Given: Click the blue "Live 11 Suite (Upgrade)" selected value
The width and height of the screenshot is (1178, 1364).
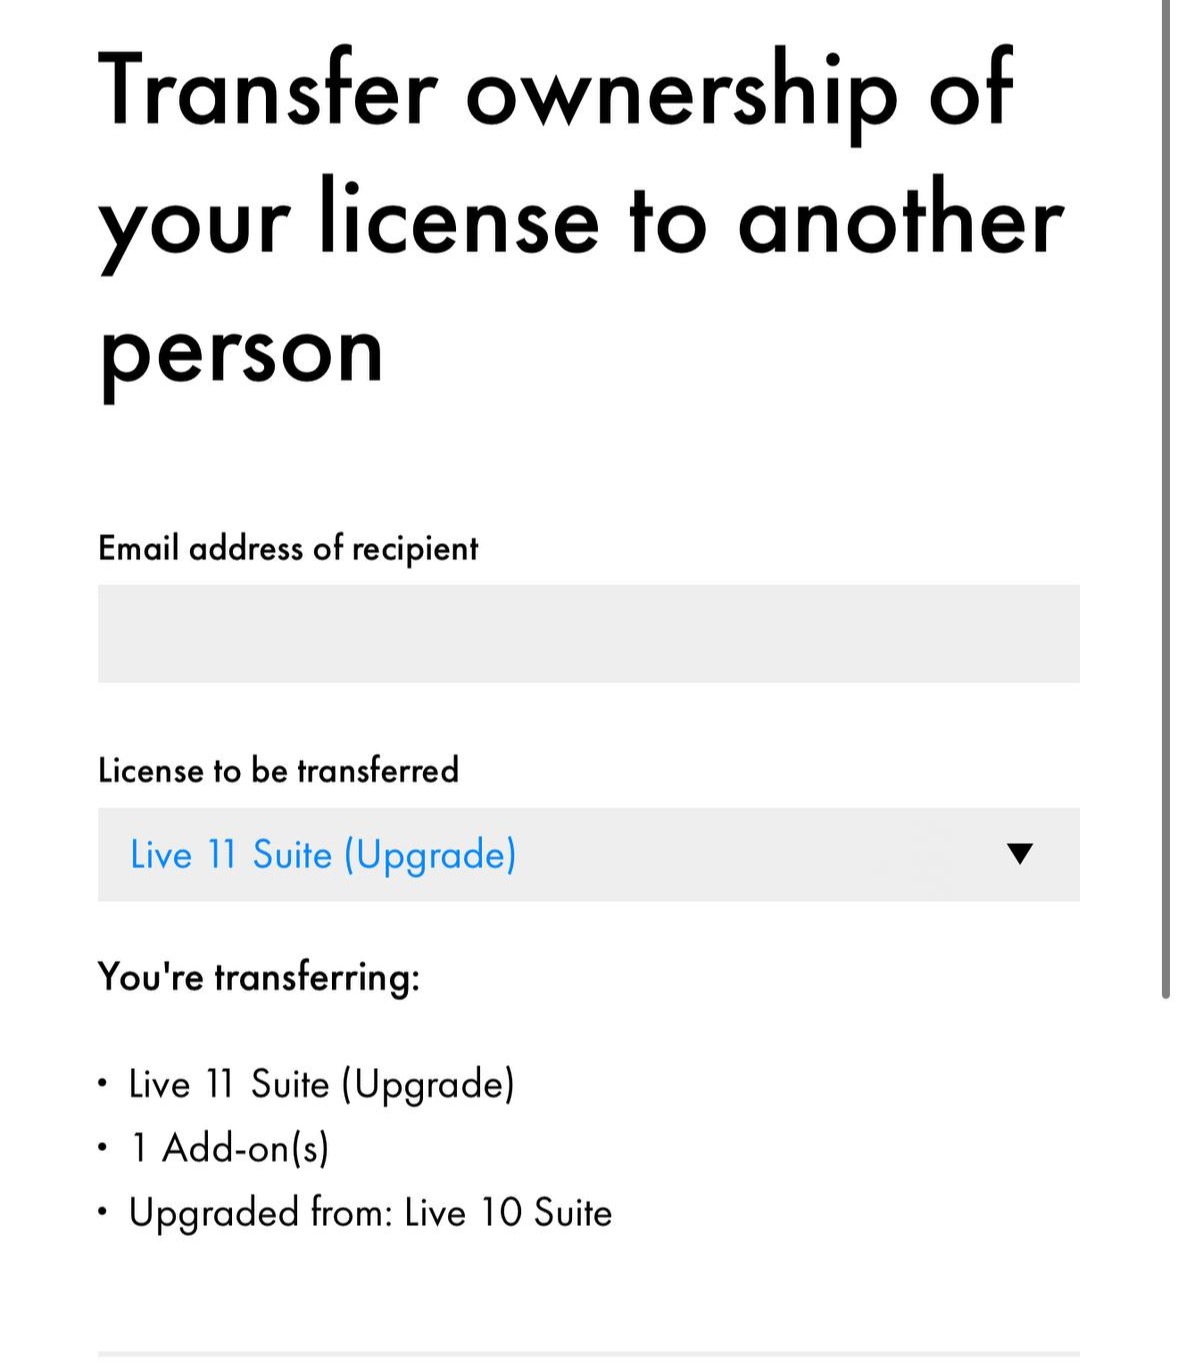Looking at the screenshot, I should pyautogui.click(x=323, y=855).
